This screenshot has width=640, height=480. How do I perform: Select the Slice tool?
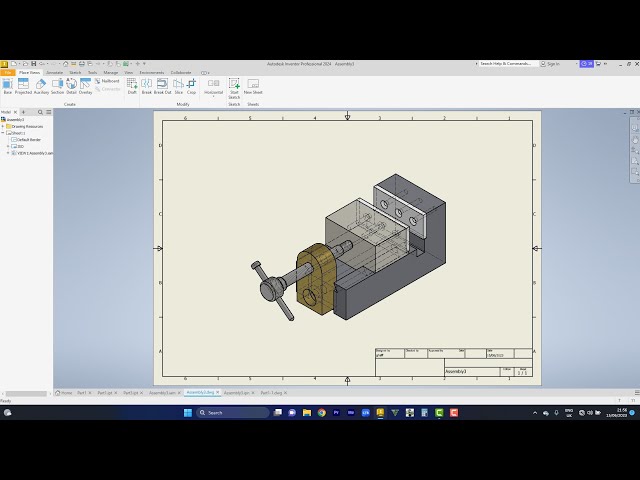[x=178, y=87]
